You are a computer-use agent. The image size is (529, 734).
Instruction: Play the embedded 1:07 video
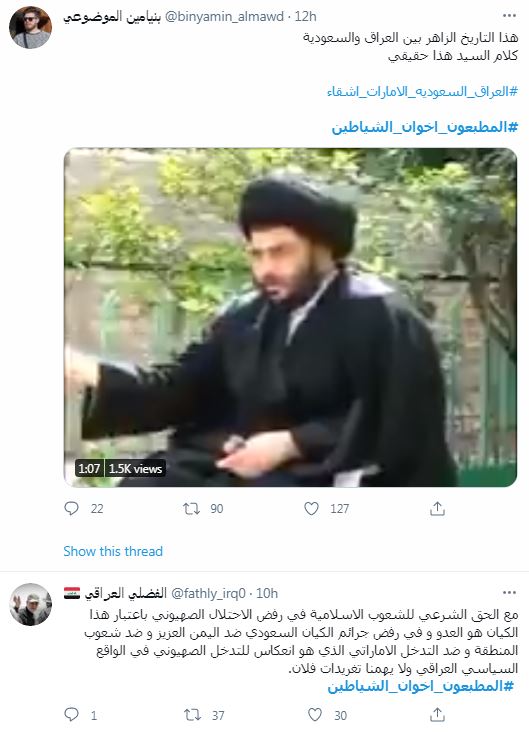click(290, 317)
